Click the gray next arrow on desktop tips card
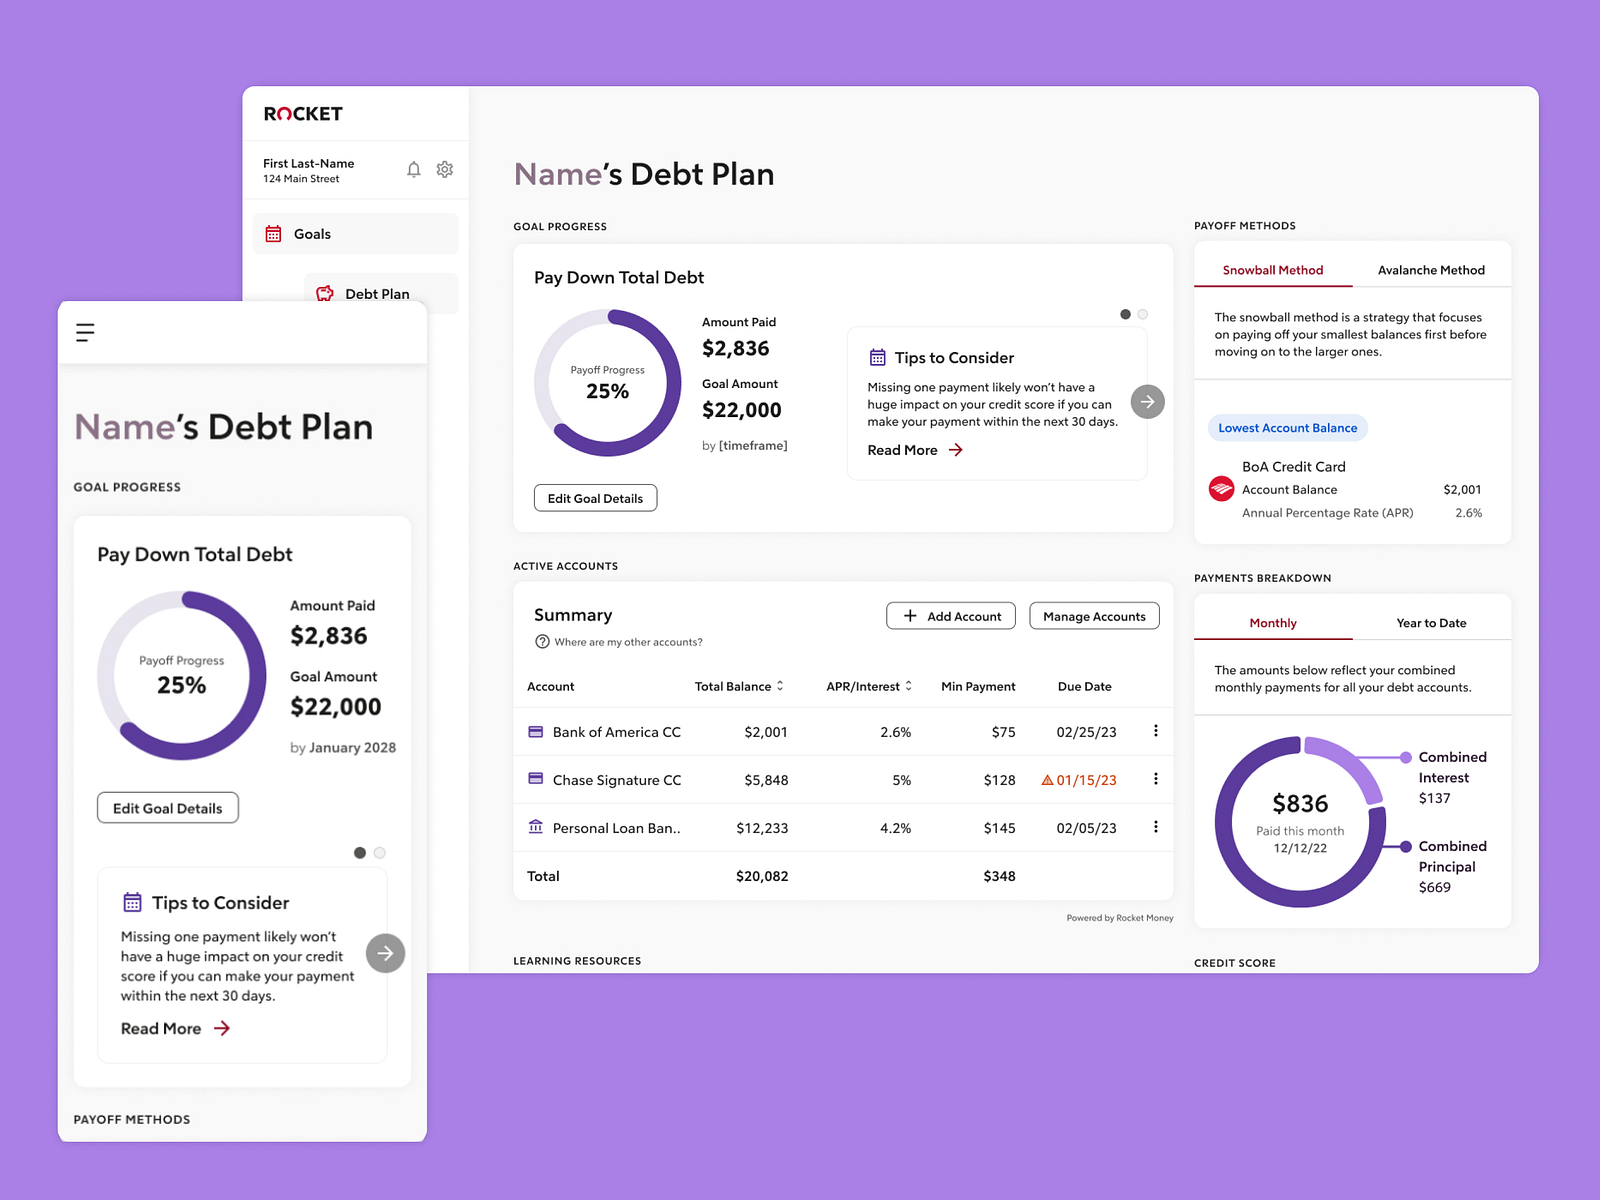Viewport: 1600px width, 1200px height. click(x=1147, y=402)
